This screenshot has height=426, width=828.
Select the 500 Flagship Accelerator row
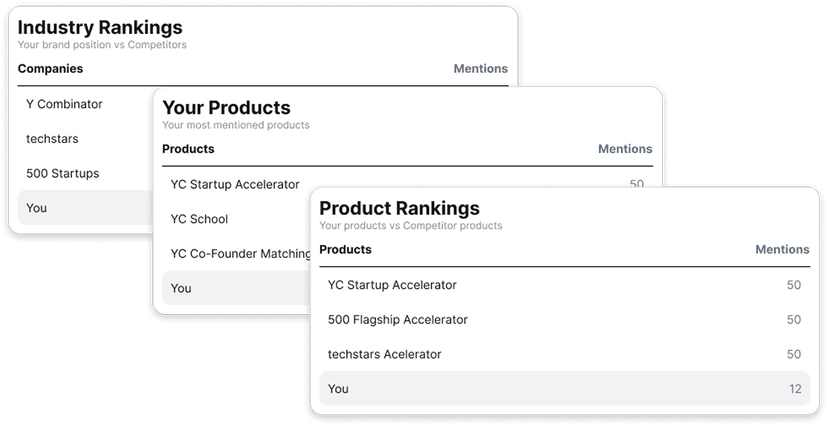(564, 319)
